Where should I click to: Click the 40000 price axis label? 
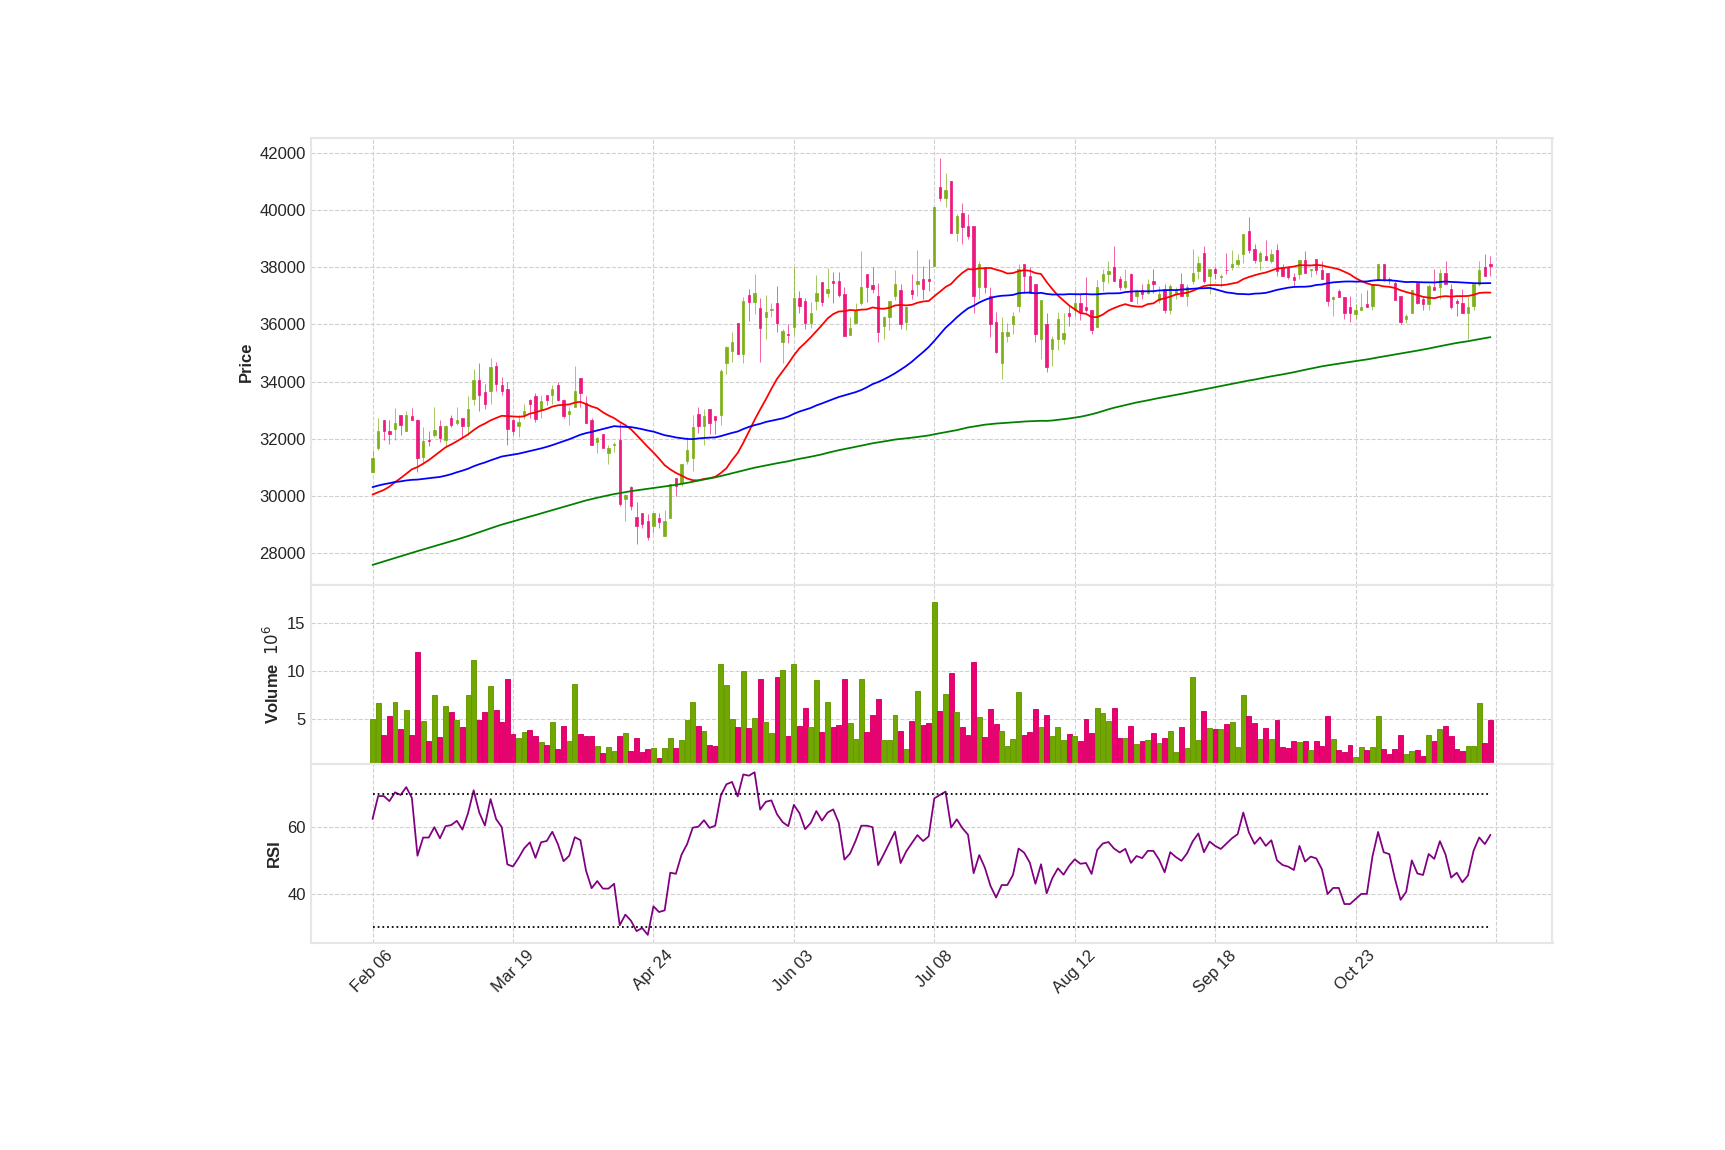coord(282,210)
